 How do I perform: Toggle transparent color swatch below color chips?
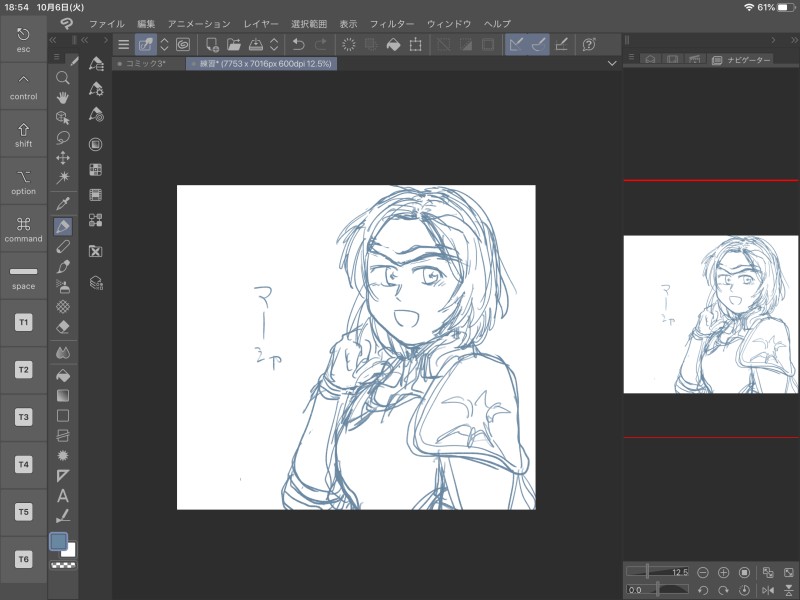[63, 565]
